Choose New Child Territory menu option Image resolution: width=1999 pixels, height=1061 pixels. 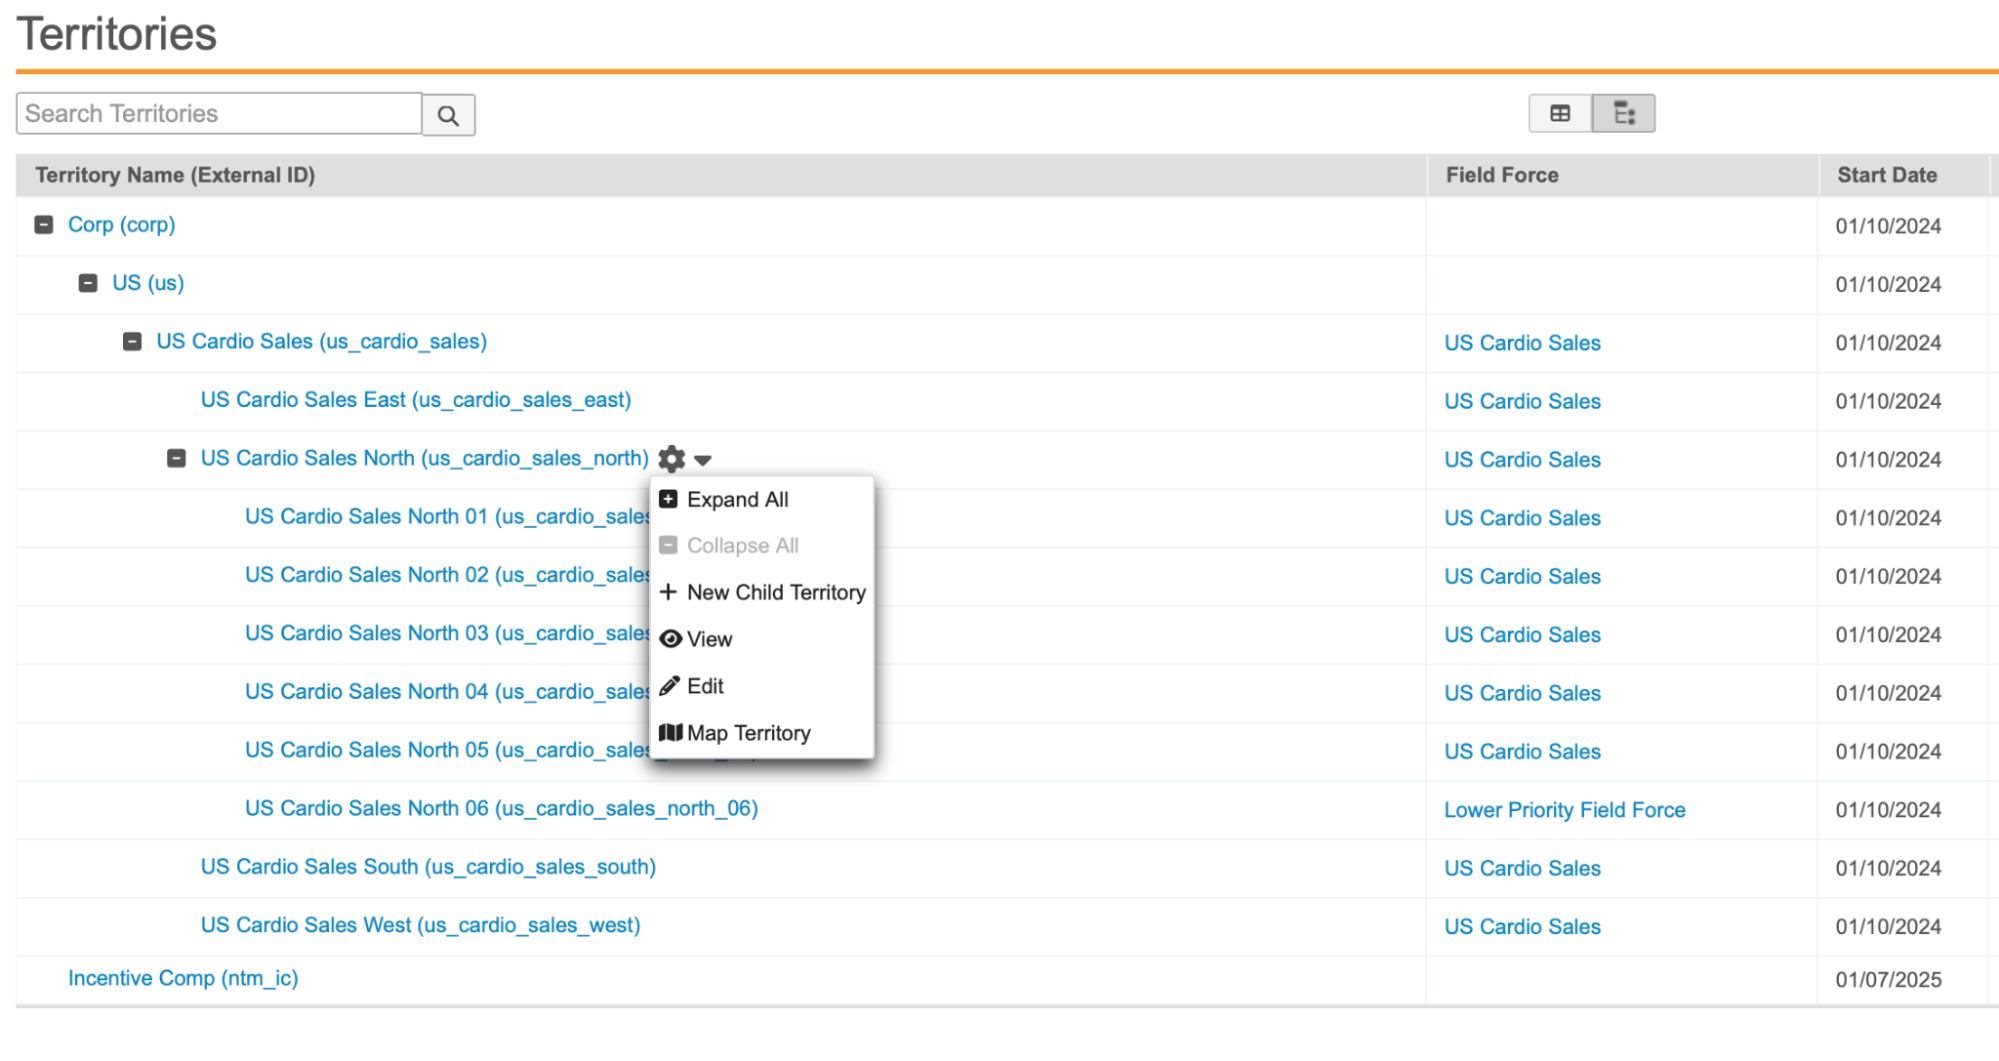(x=775, y=592)
